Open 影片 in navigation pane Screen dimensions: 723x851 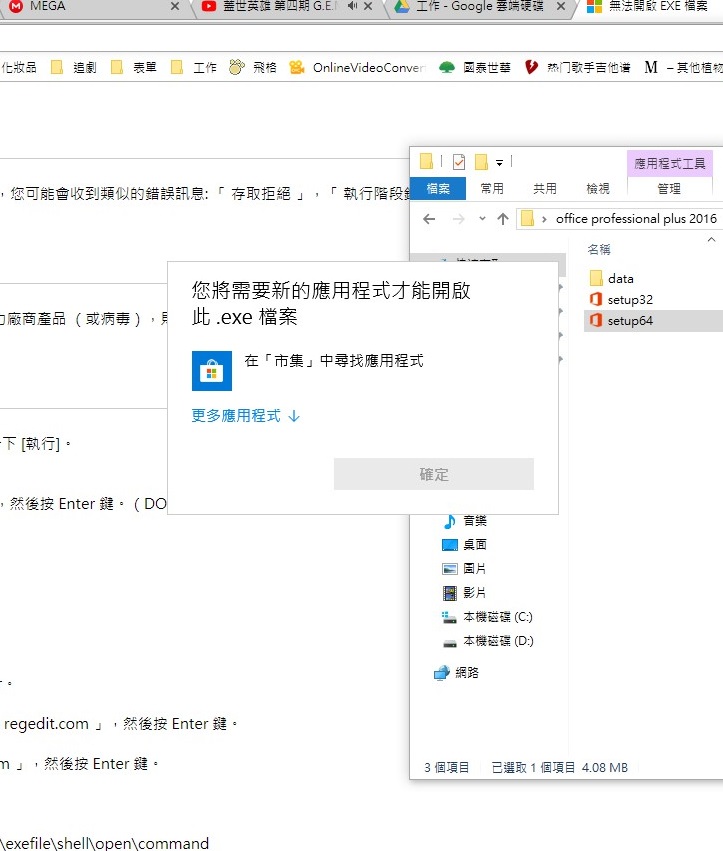coord(464,592)
